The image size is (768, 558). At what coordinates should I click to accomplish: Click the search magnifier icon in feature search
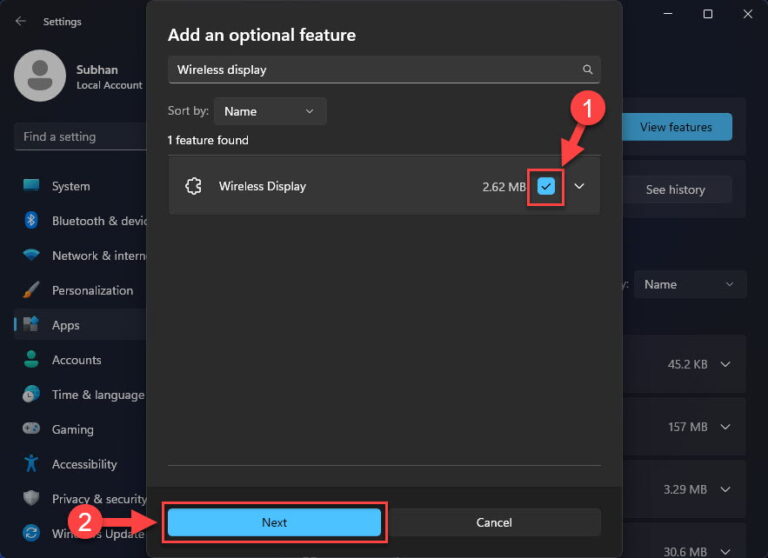pyautogui.click(x=588, y=70)
